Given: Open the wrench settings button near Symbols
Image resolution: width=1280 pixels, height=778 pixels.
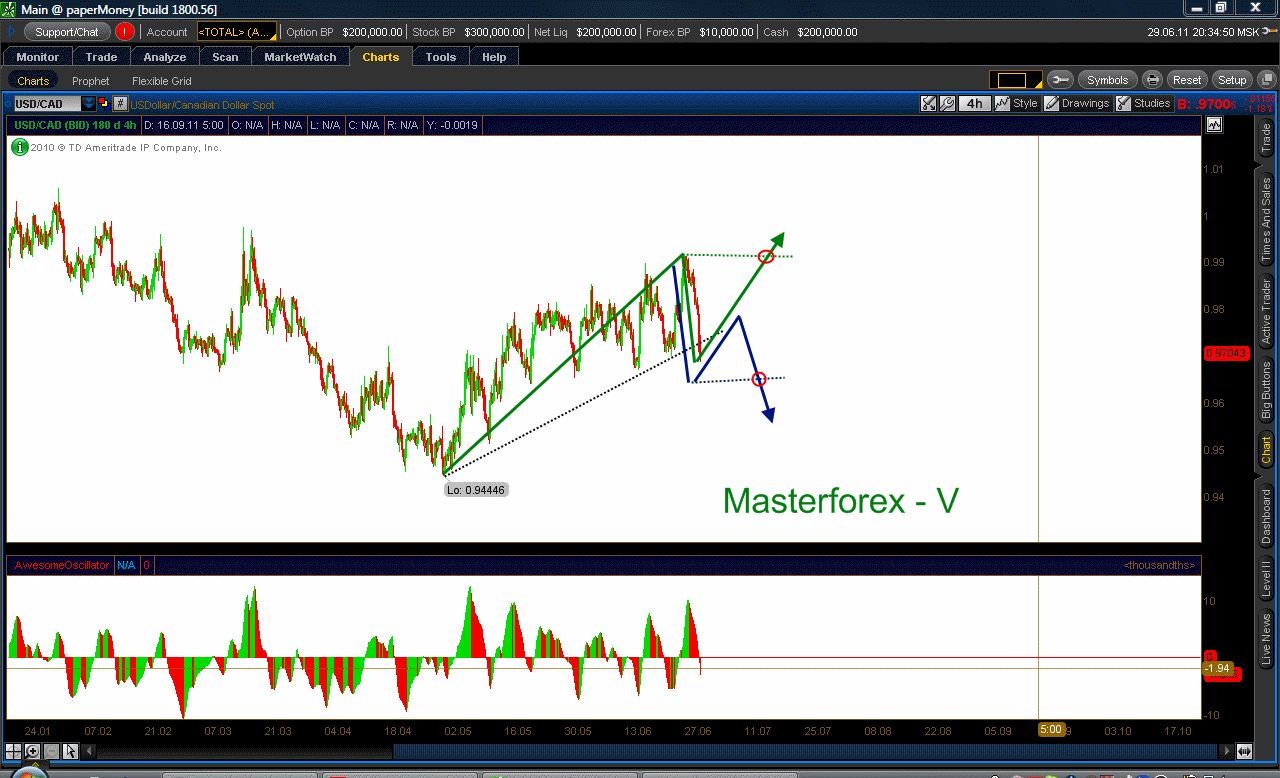Looking at the screenshot, I should click(1060, 80).
